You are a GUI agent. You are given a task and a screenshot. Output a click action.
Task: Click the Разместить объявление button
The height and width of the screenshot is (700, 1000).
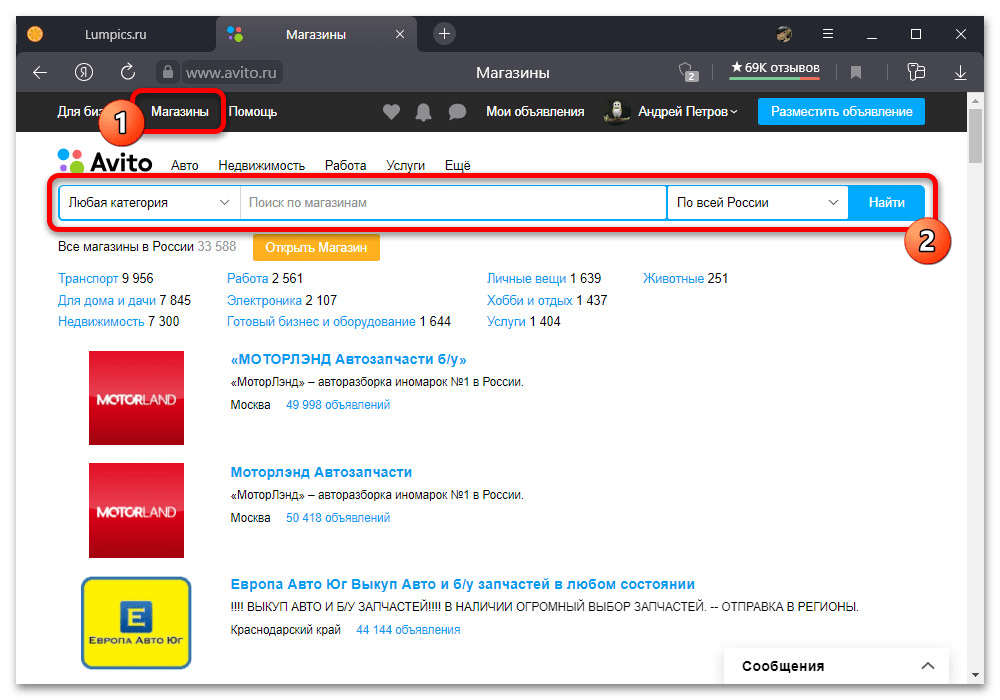(841, 112)
